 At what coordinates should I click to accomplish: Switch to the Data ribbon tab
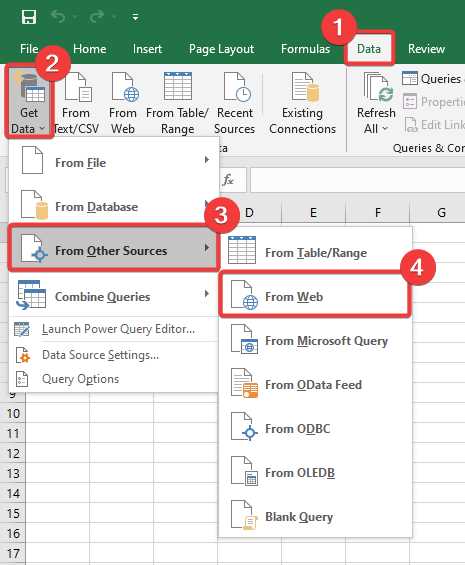[x=369, y=49]
